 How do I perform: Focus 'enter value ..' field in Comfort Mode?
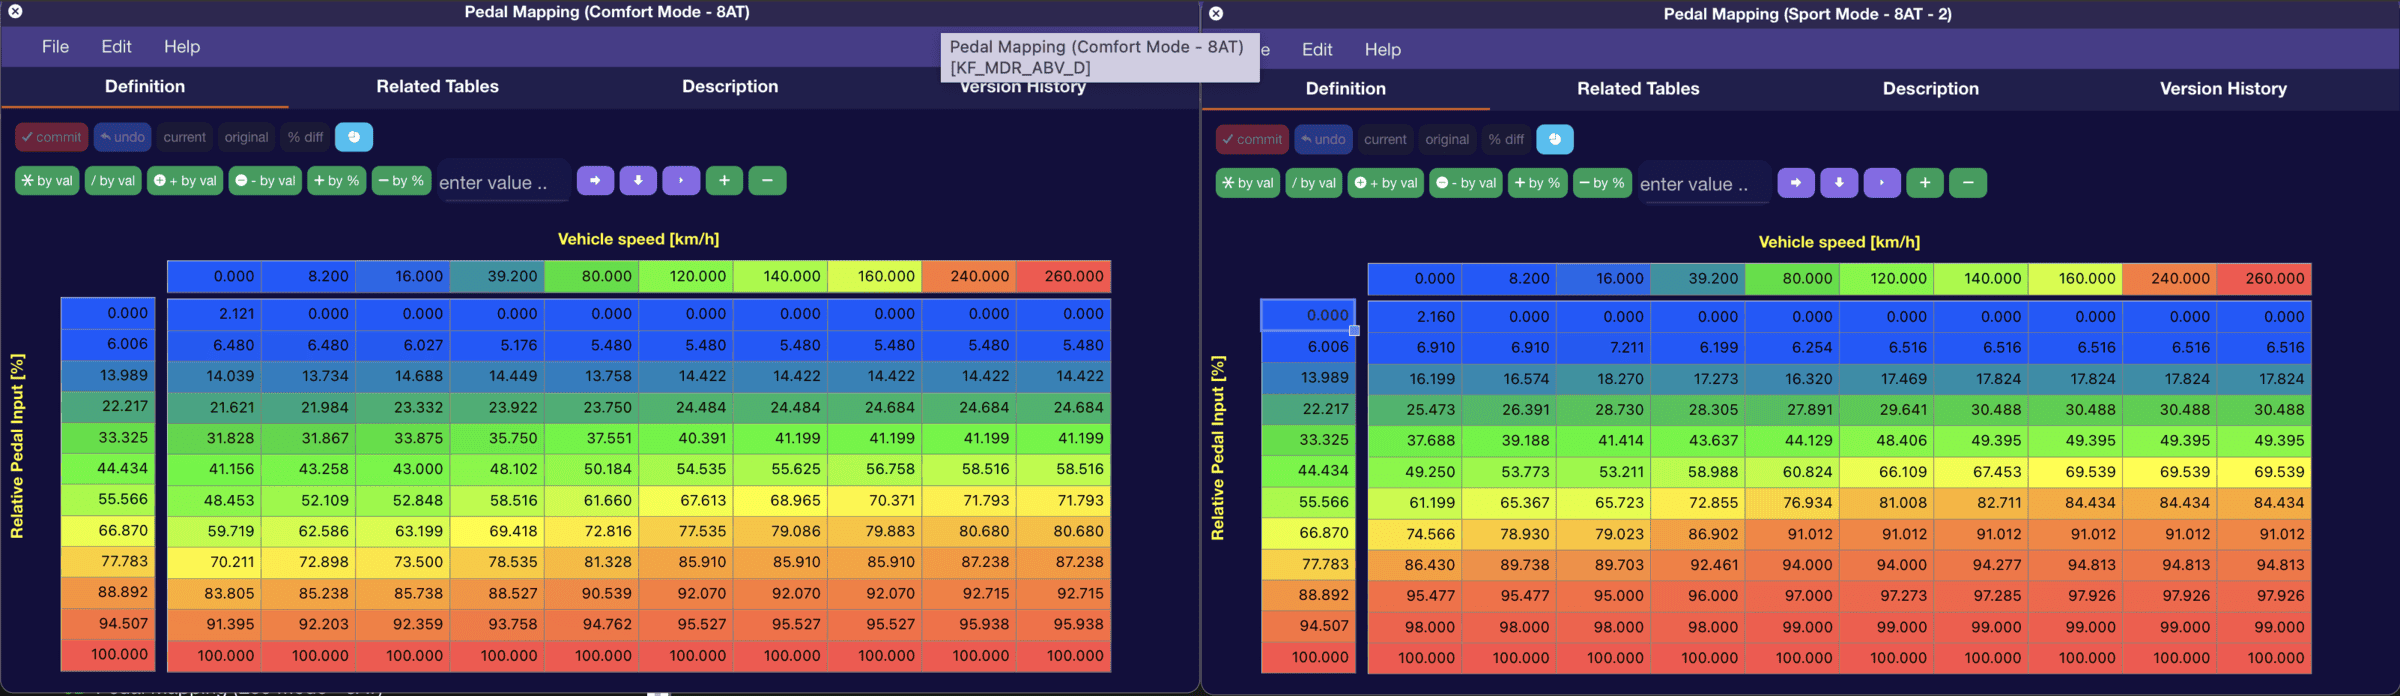504,182
